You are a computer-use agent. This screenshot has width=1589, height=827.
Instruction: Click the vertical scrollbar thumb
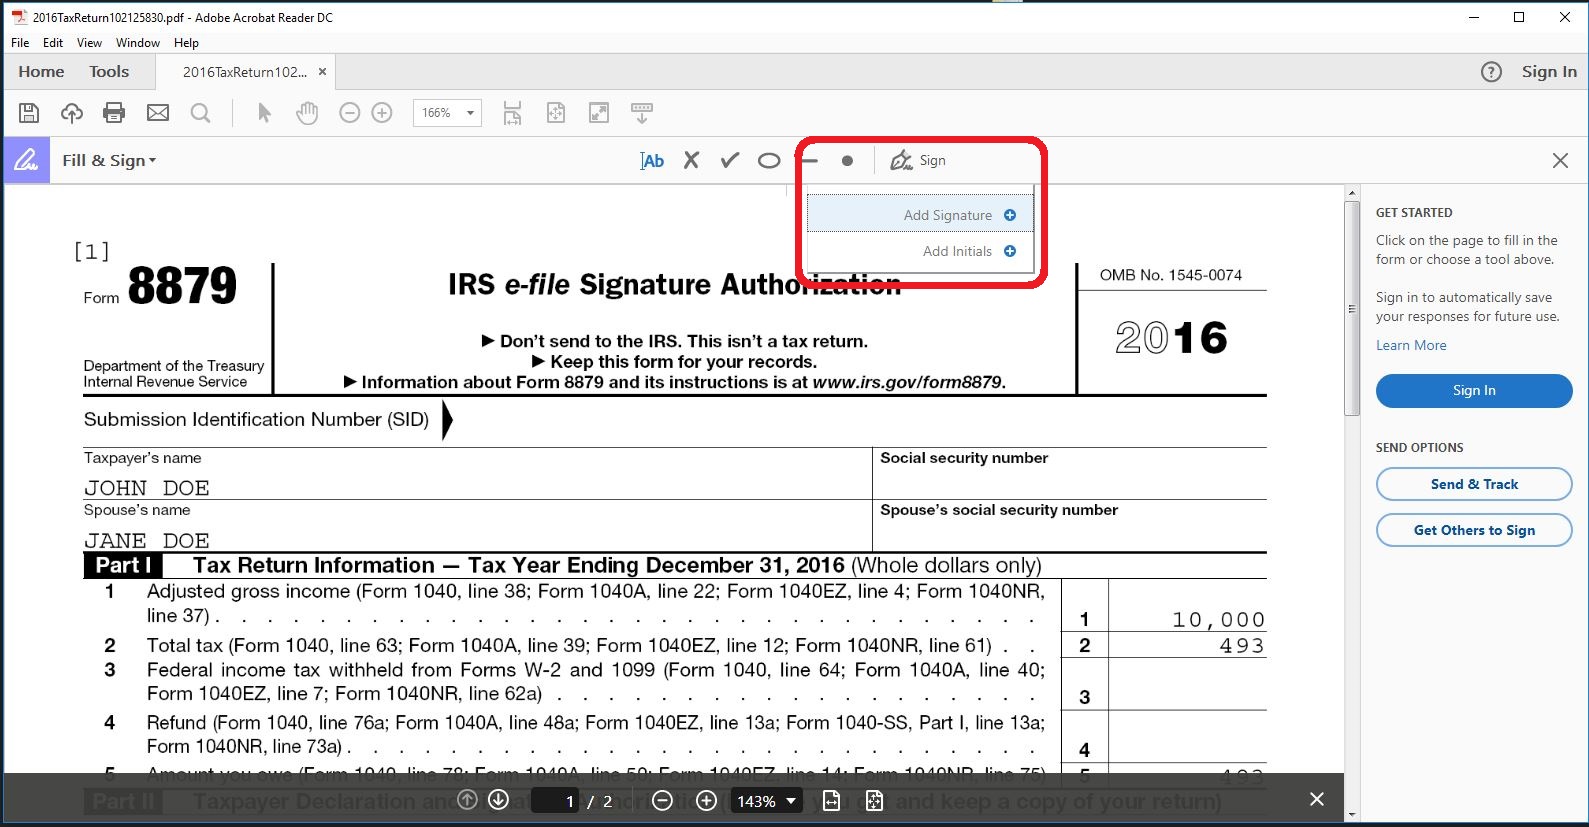tap(1352, 308)
